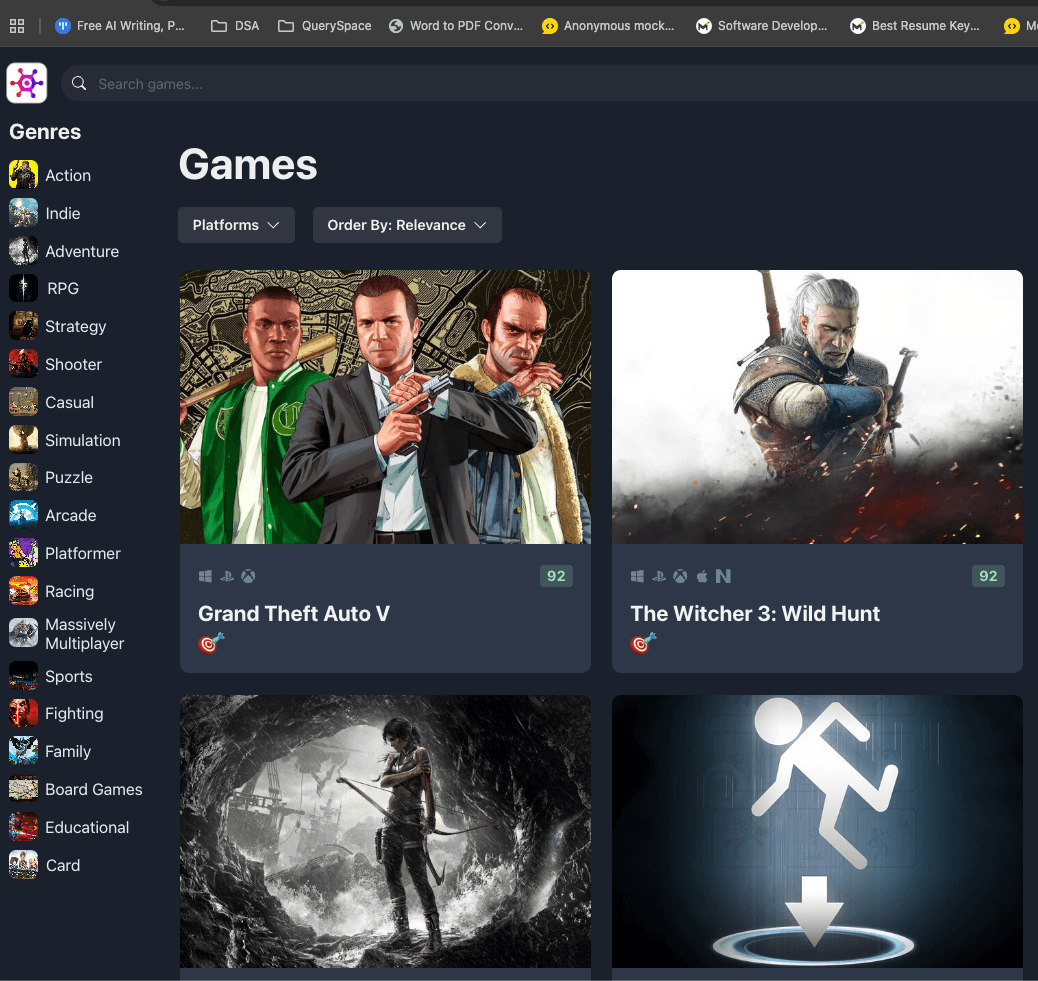This screenshot has width=1038, height=981.
Task: Open The Witcher 3 cover image
Action: click(x=817, y=407)
